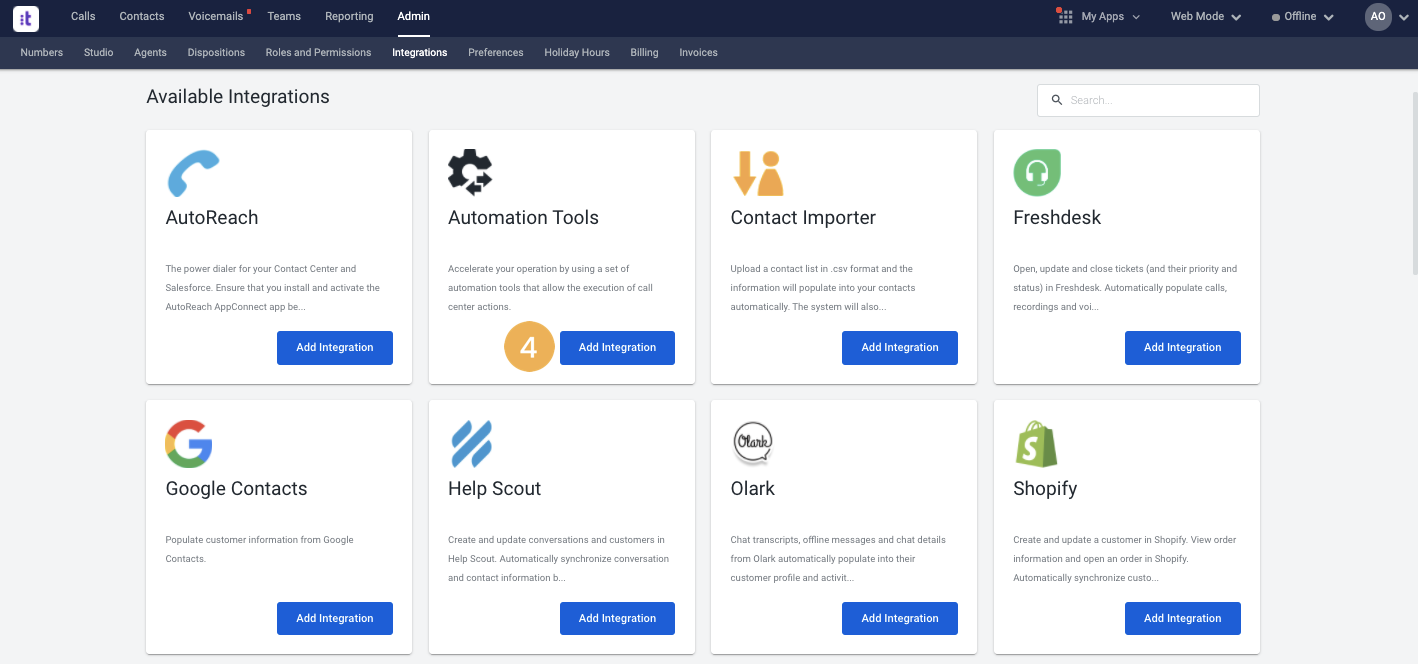The height and width of the screenshot is (664, 1418).
Task: Add the Google Contacts integration
Action: pos(335,619)
